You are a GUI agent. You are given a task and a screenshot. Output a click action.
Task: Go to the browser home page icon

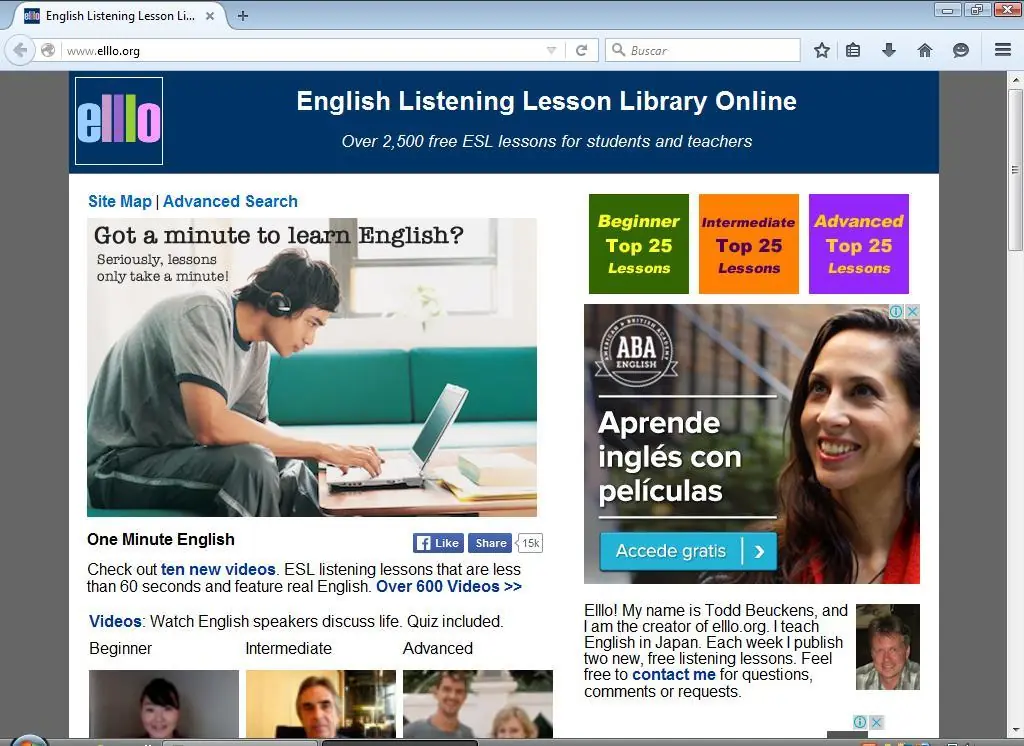pyautogui.click(x=925, y=50)
